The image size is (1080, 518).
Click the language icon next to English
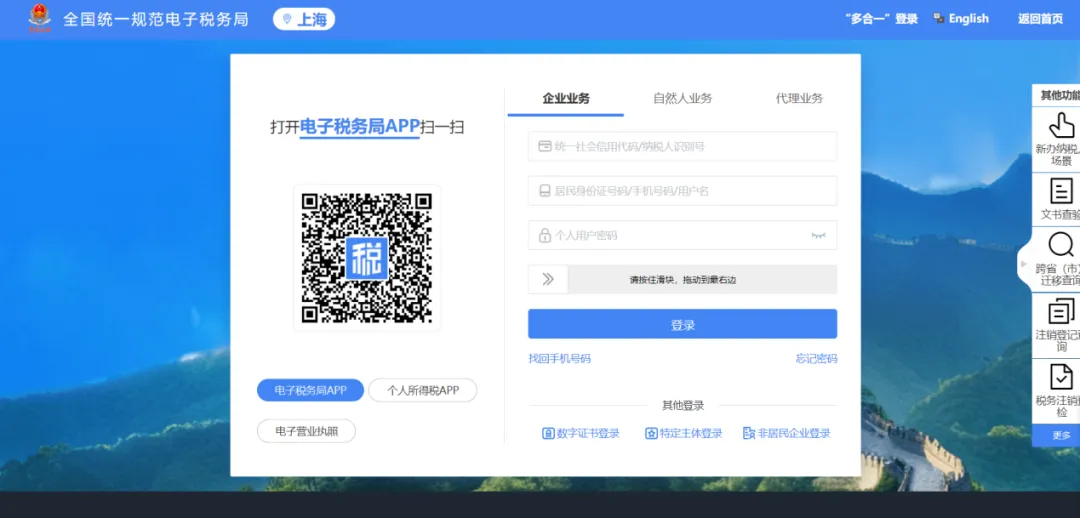click(938, 19)
